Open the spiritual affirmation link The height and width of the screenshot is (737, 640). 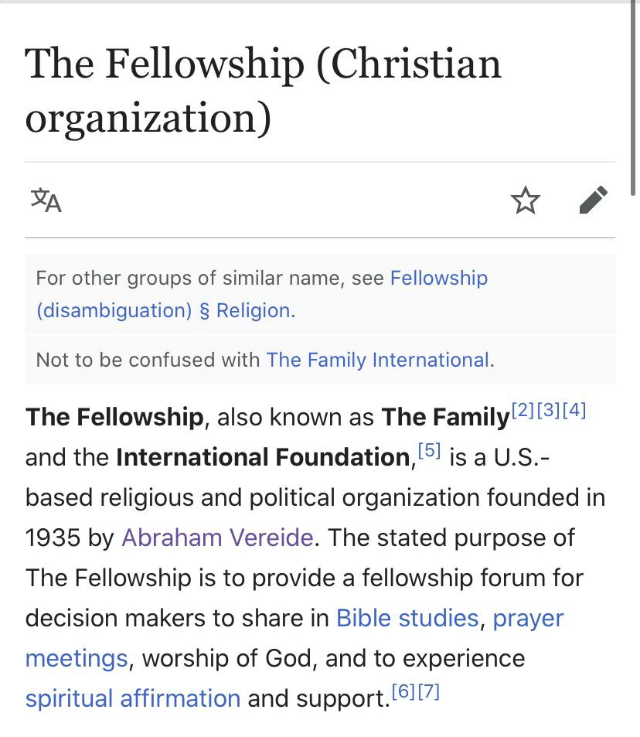pyautogui.click(x=133, y=698)
